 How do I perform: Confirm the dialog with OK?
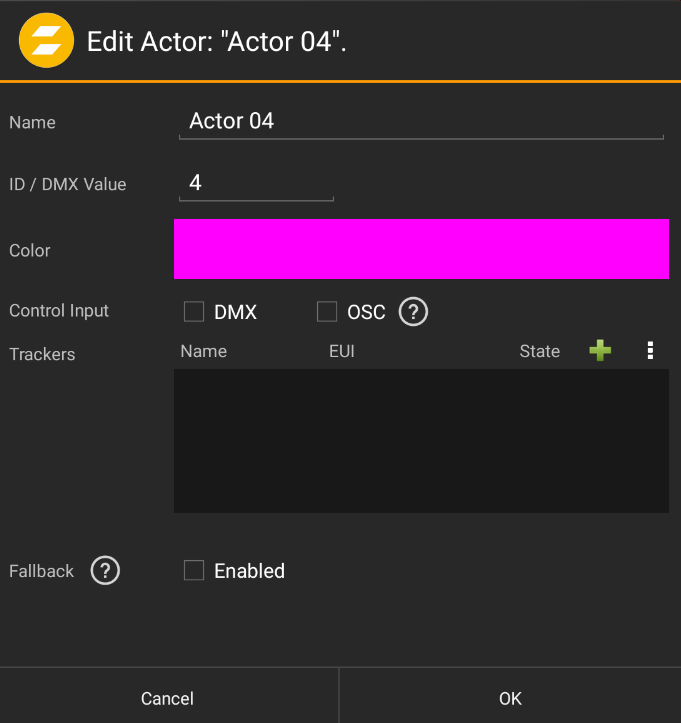pyautogui.click(x=510, y=696)
